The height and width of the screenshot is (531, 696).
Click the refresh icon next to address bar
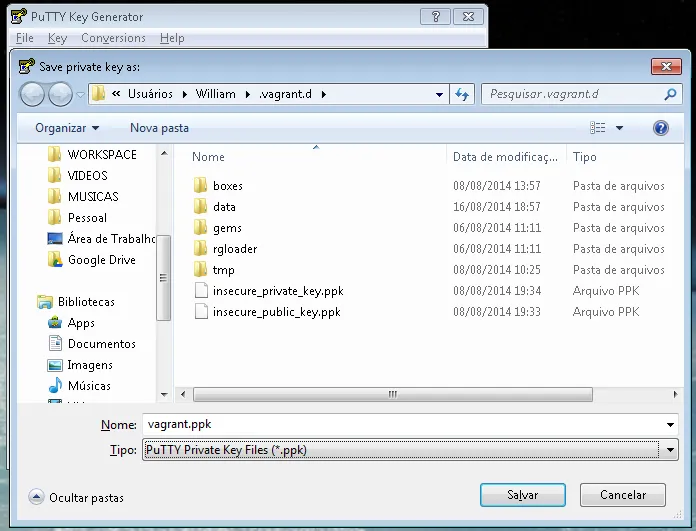[x=462, y=94]
